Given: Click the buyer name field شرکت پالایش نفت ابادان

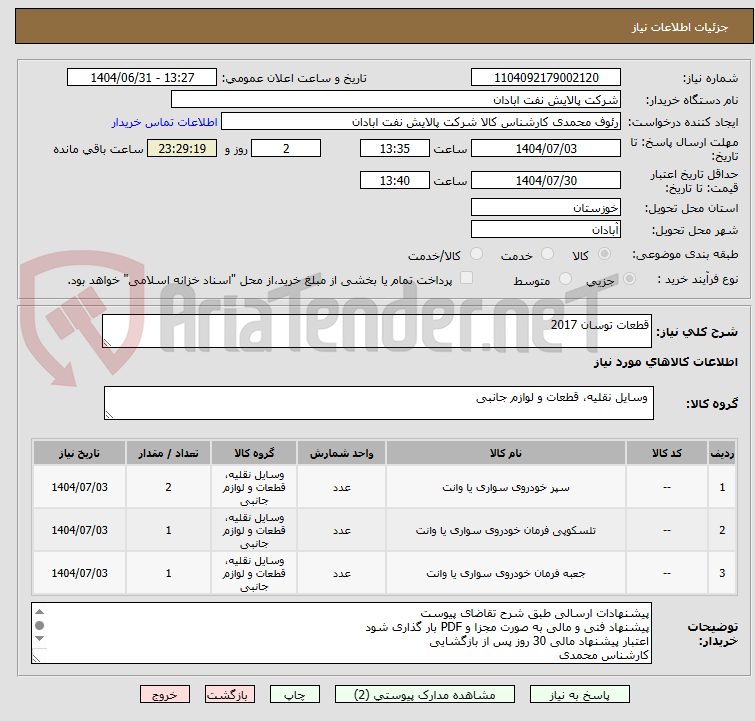Looking at the screenshot, I should (396, 100).
